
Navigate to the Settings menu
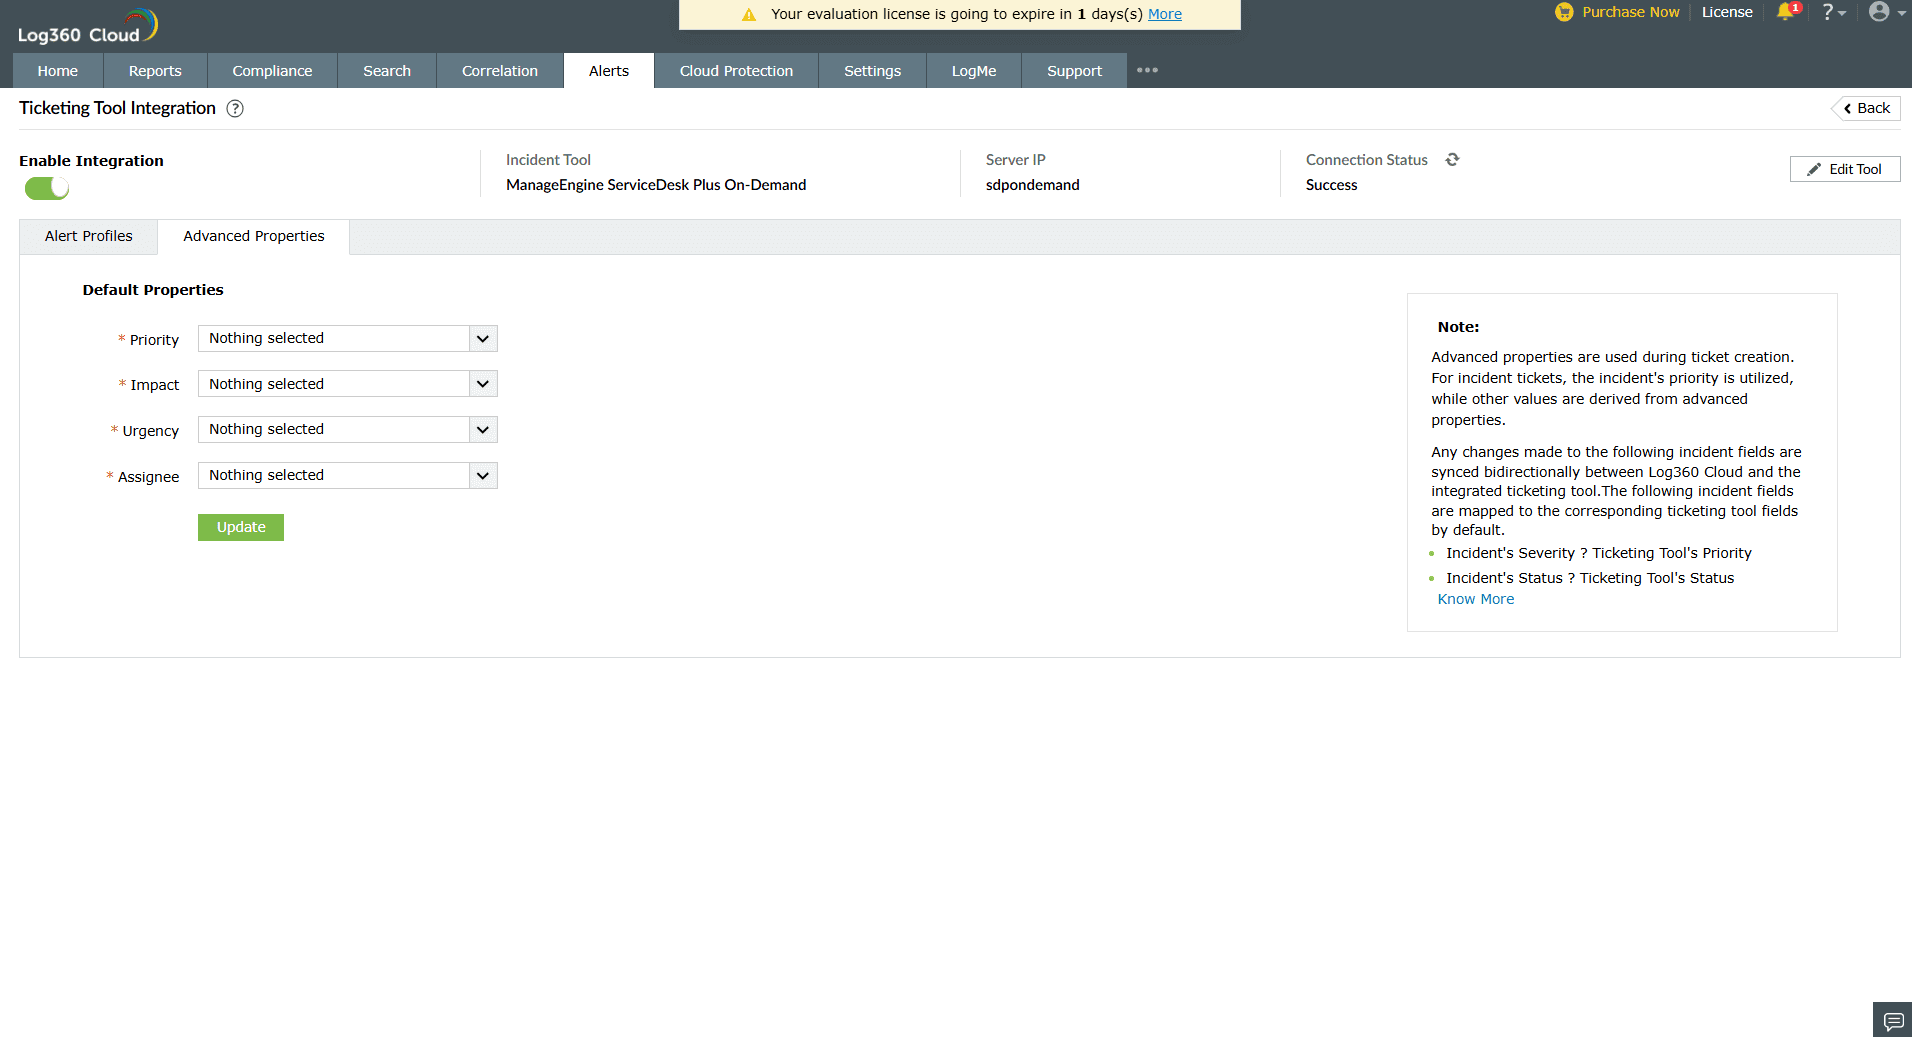pyautogui.click(x=871, y=70)
